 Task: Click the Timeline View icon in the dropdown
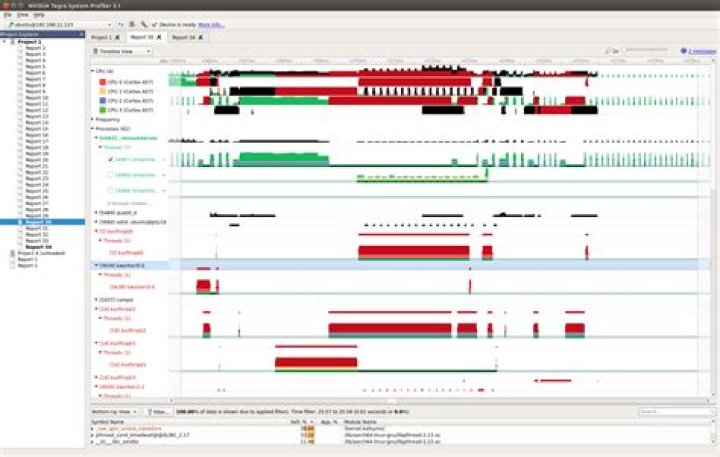96,51
